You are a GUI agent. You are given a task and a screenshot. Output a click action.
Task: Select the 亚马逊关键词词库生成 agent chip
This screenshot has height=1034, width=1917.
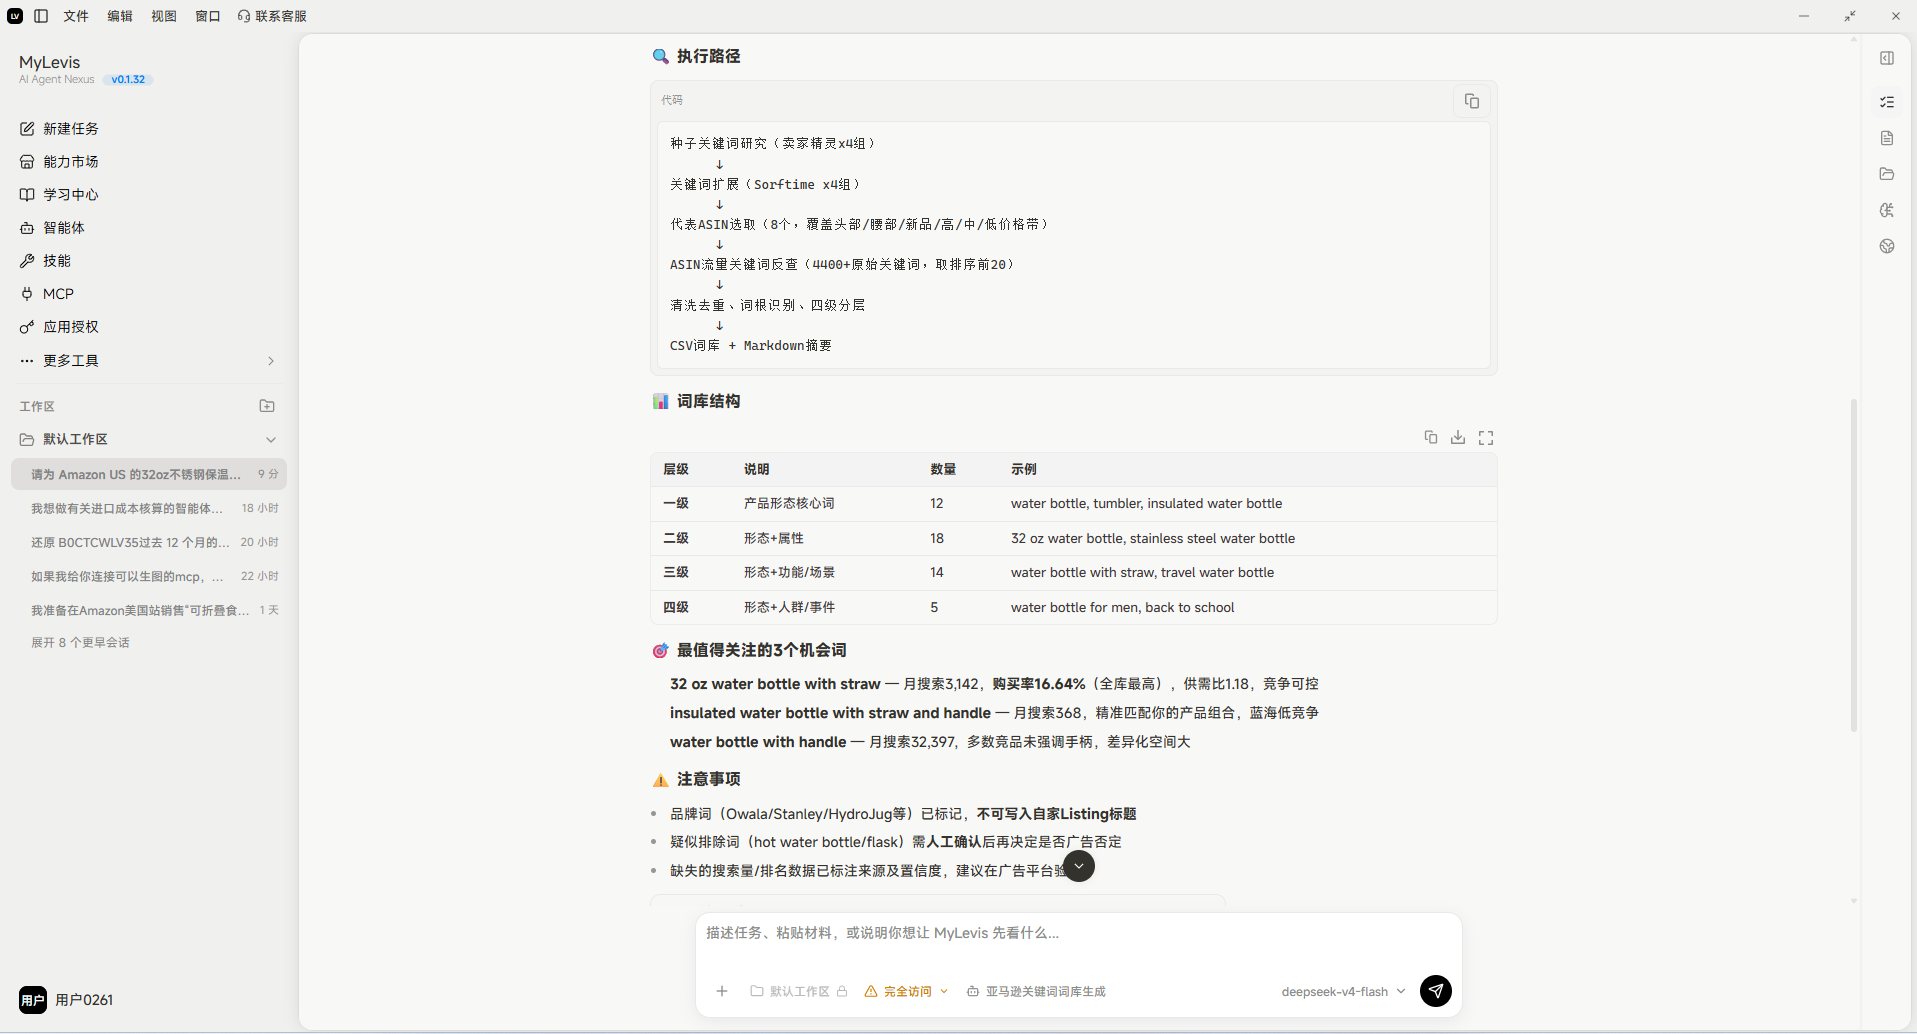click(1036, 991)
